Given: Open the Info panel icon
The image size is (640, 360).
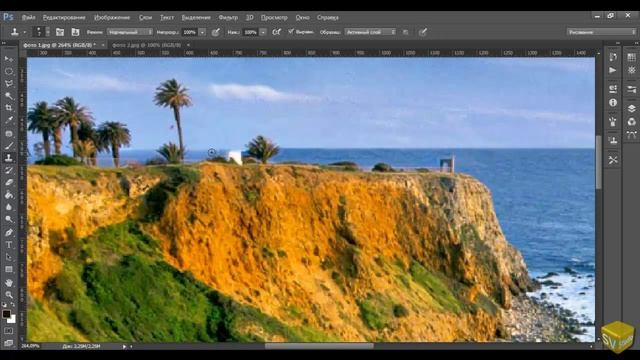Looking at the screenshot, I should (613, 102).
